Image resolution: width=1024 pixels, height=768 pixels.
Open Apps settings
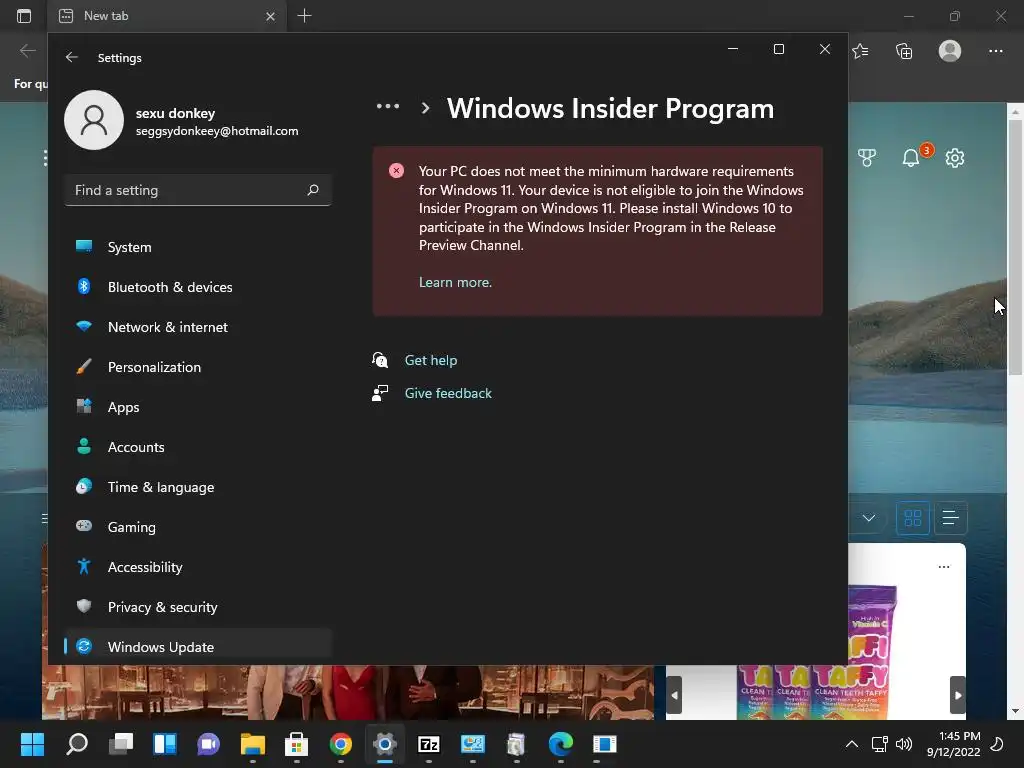[x=198, y=407]
